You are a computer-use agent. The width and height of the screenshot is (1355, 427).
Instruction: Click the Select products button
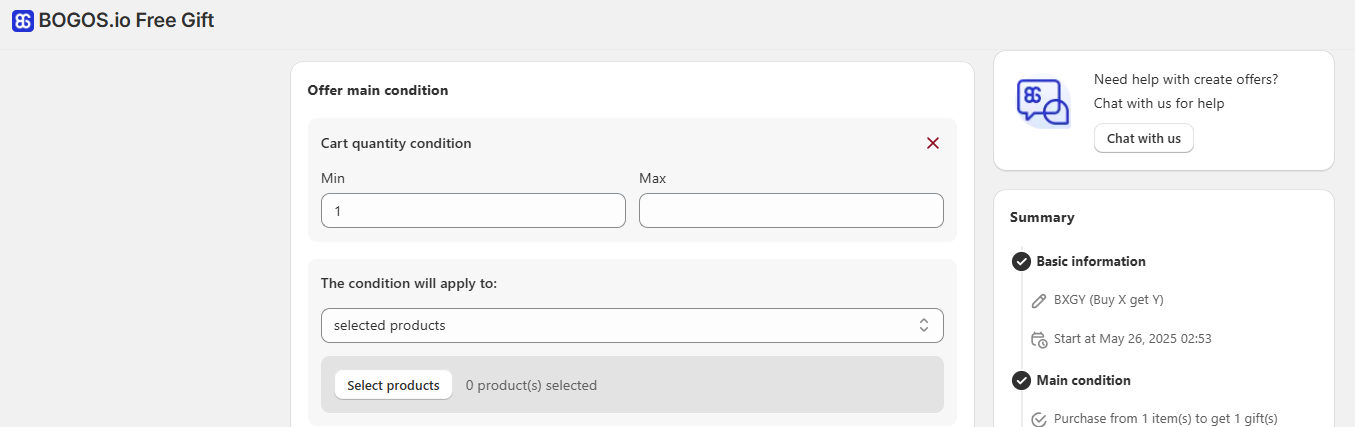[x=393, y=385]
